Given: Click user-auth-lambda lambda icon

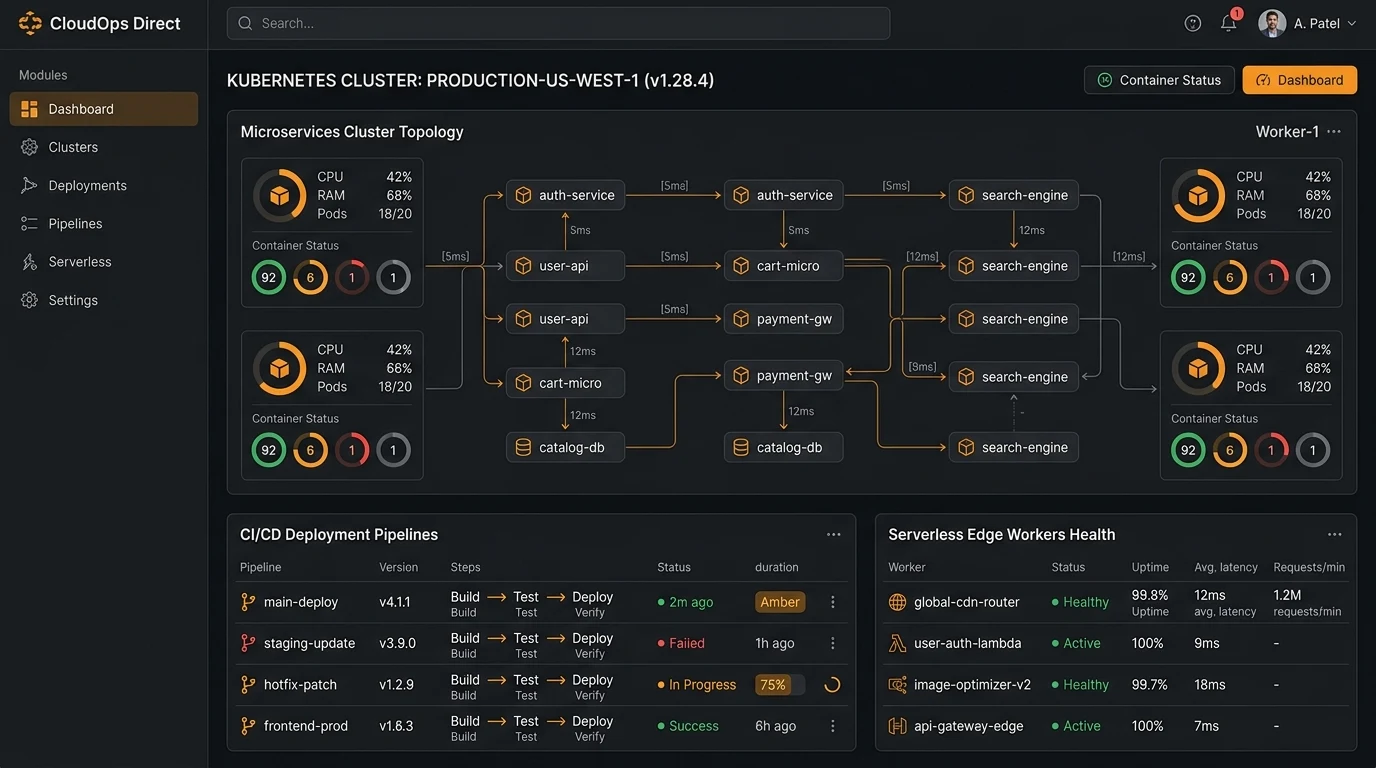Looking at the screenshot, I should pos(897,643).
